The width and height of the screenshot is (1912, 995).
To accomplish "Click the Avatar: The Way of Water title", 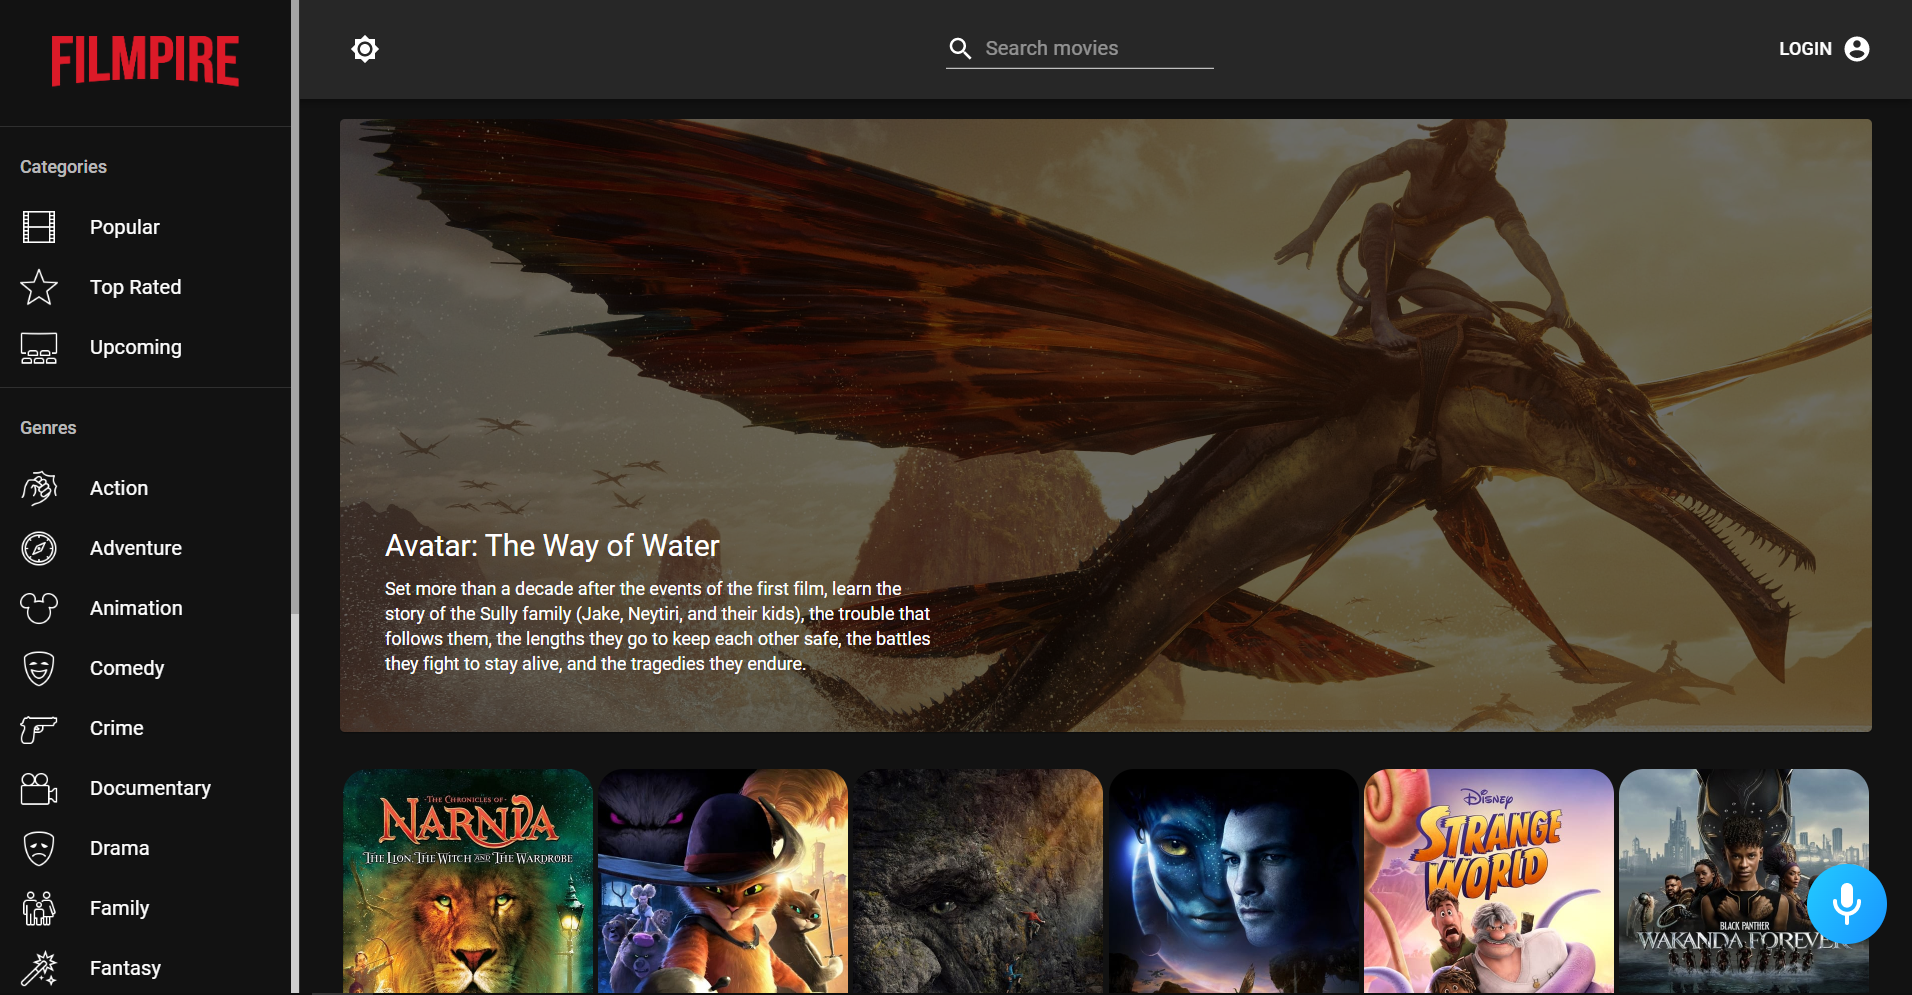I will click(552, 546).
